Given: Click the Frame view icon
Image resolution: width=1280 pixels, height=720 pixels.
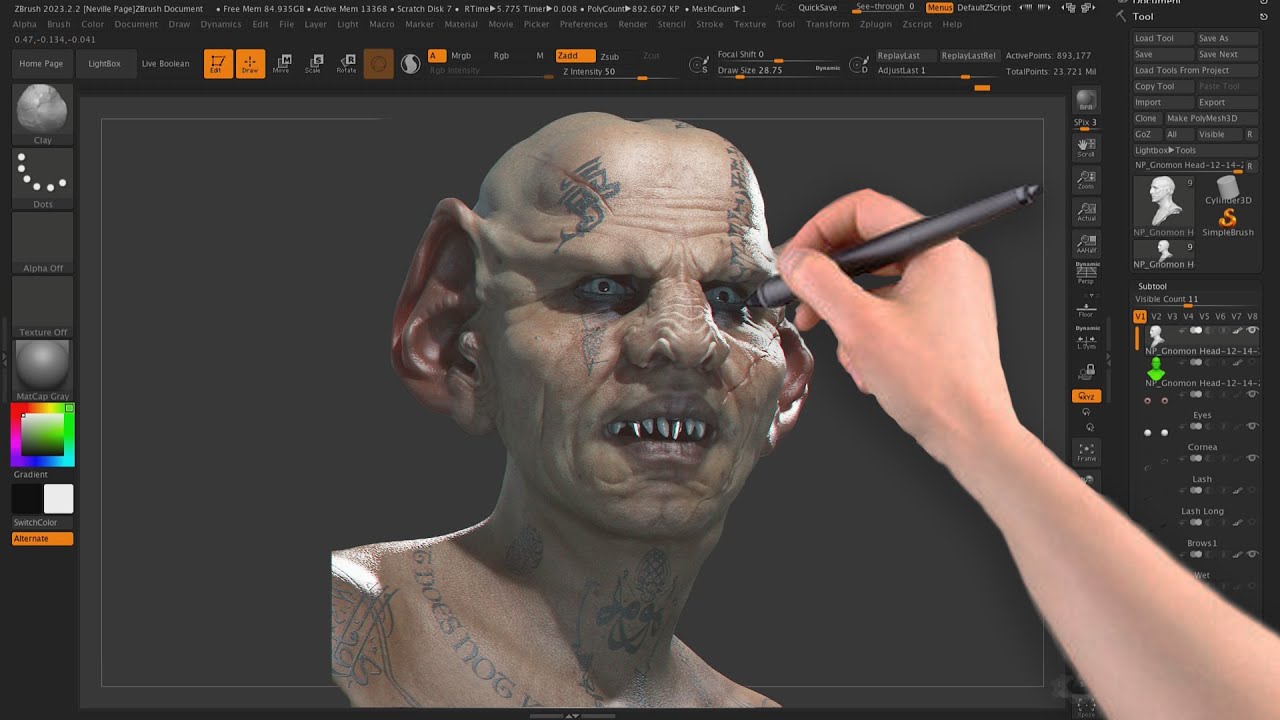Looking at the screenshot, I should click(x=1086, y=452).
